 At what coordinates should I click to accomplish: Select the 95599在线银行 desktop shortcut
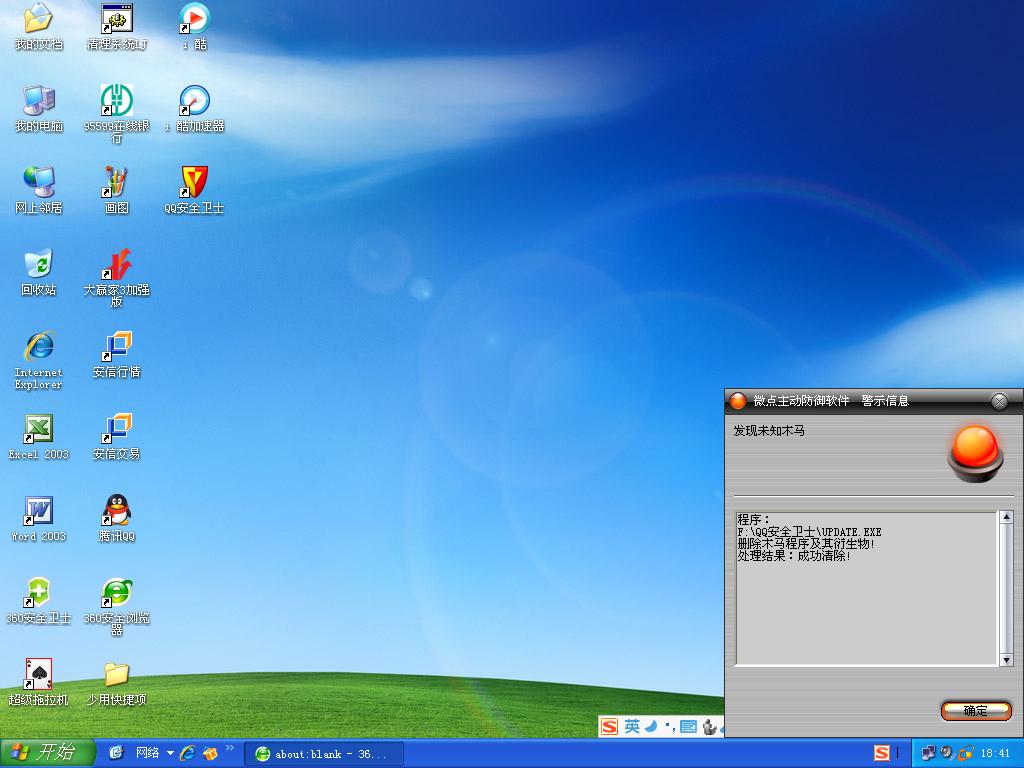click(x=117, y=114)
